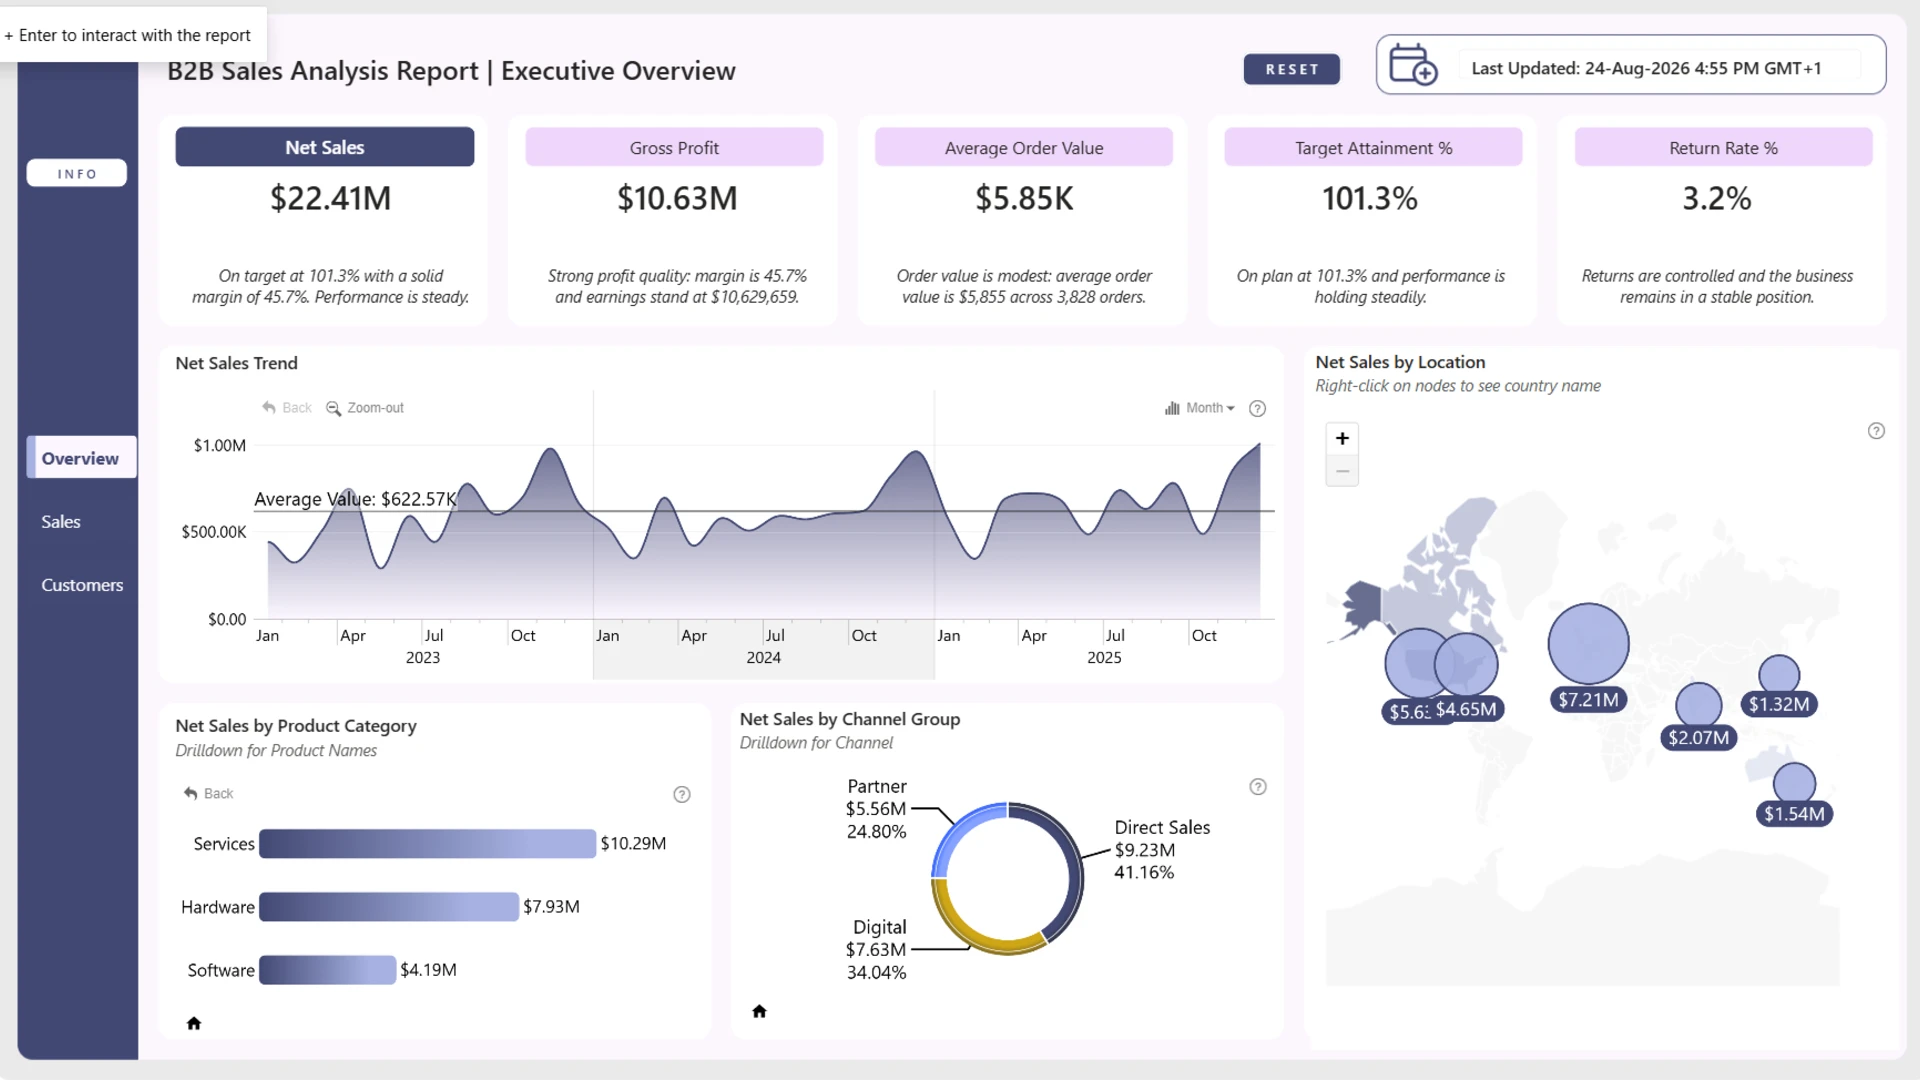Zoom in on the map with plus button
The height and width of the screenshot is (1080, 1920).
(x=1342, y=438)
